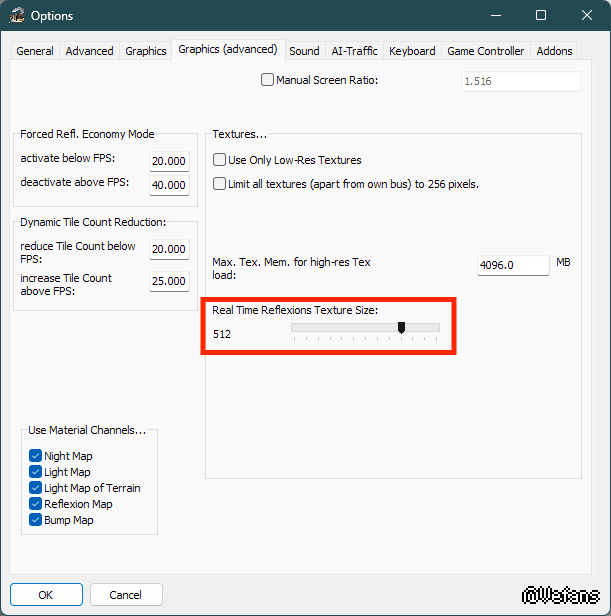
Task: Click the Options window app icon
Action: (x=17, y=16)
